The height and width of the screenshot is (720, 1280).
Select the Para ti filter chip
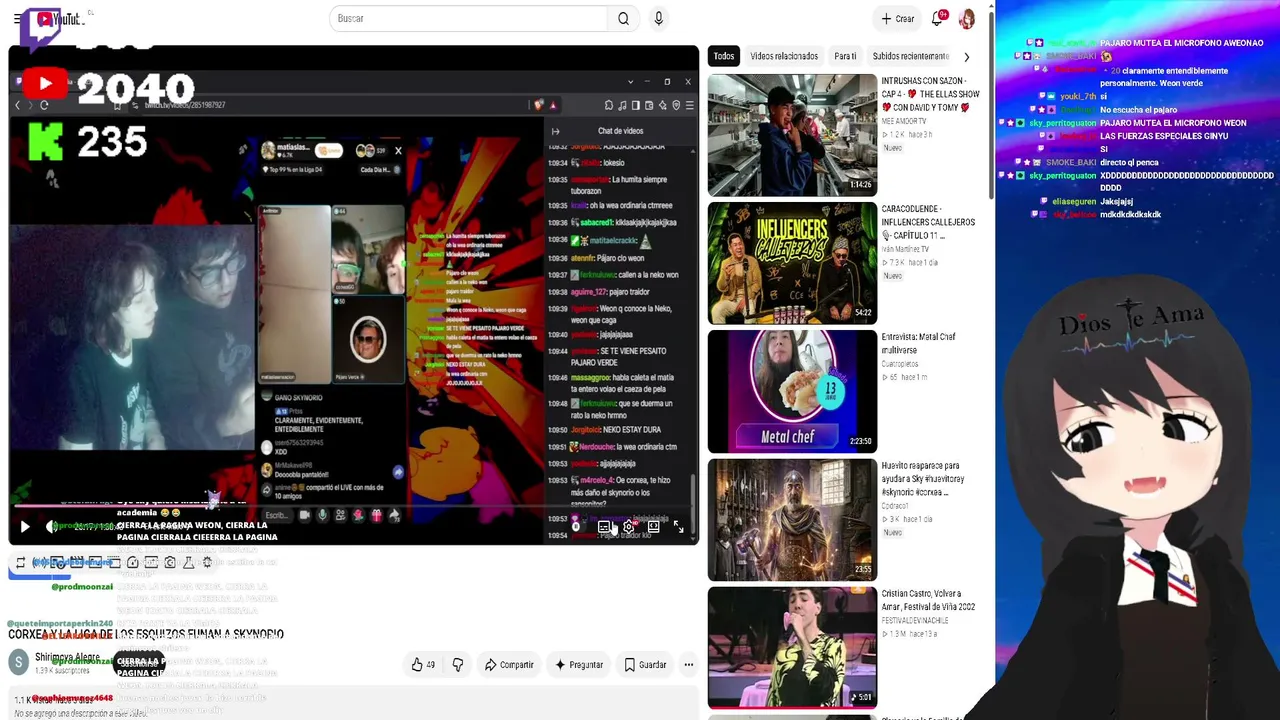[845, 56]
